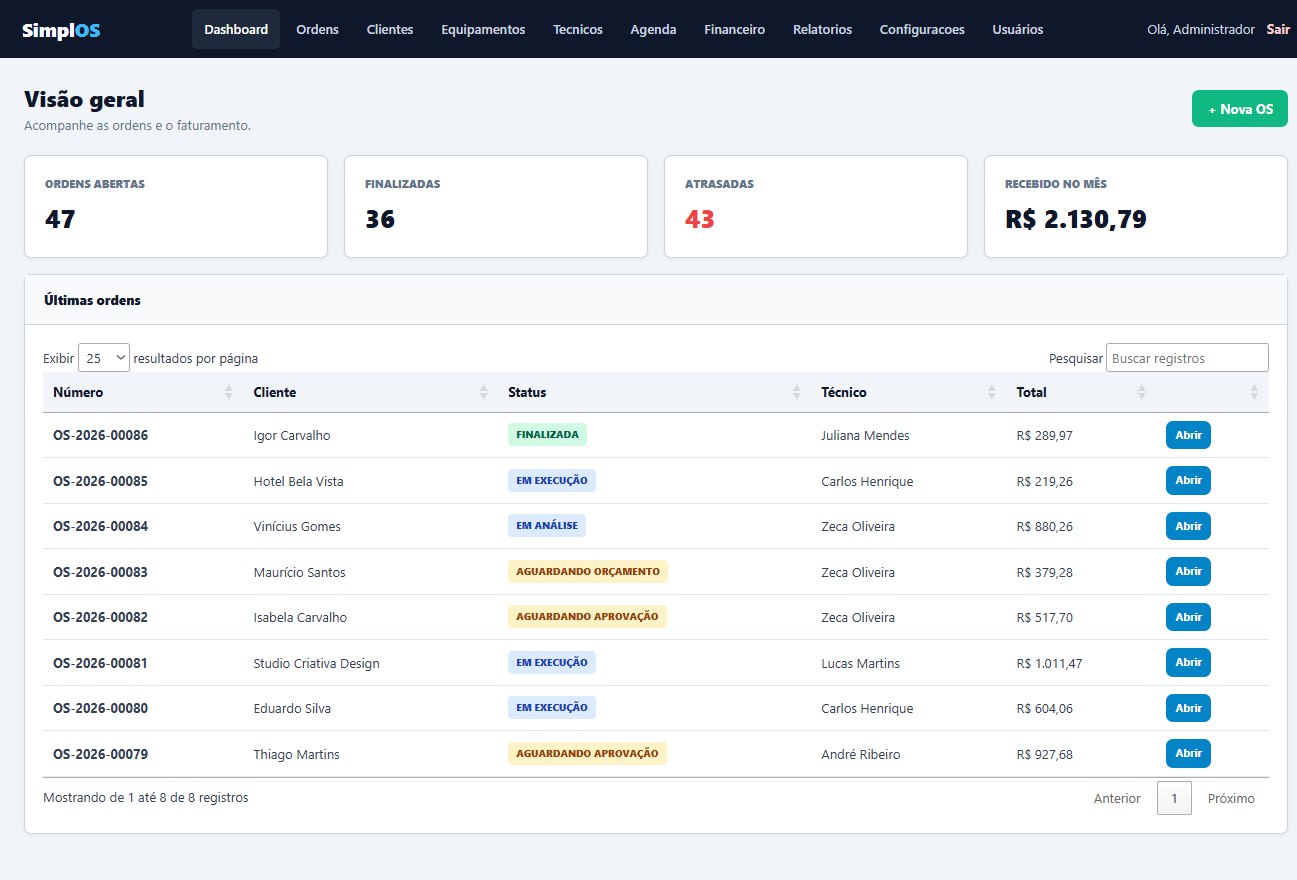This screenshot has width=1297, height=880.
Task: Click the Últimas ordens panel title
Action: [92, 300]
